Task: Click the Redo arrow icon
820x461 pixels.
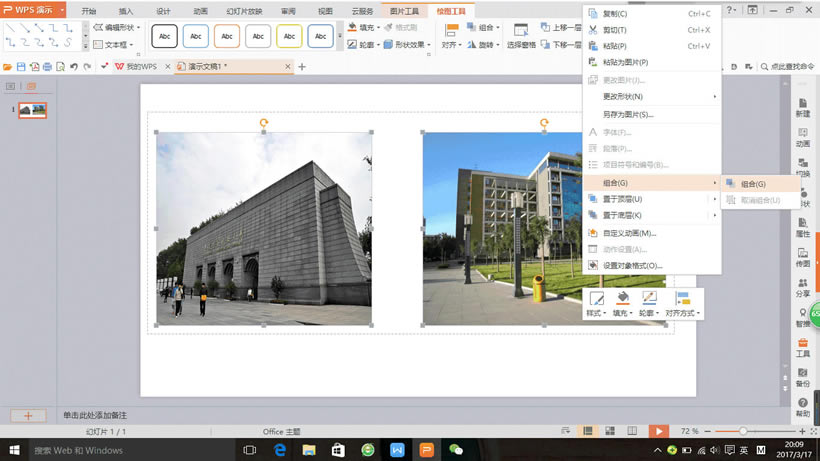Action: (87, 67)
